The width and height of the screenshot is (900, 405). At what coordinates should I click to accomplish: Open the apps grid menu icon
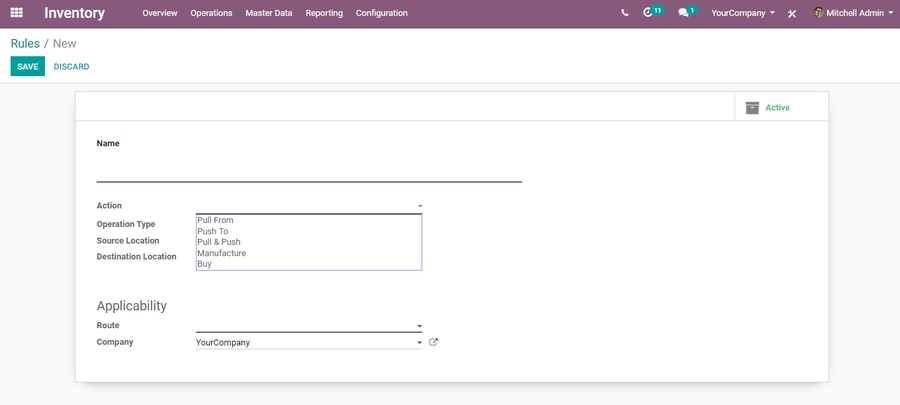[16, 13]
